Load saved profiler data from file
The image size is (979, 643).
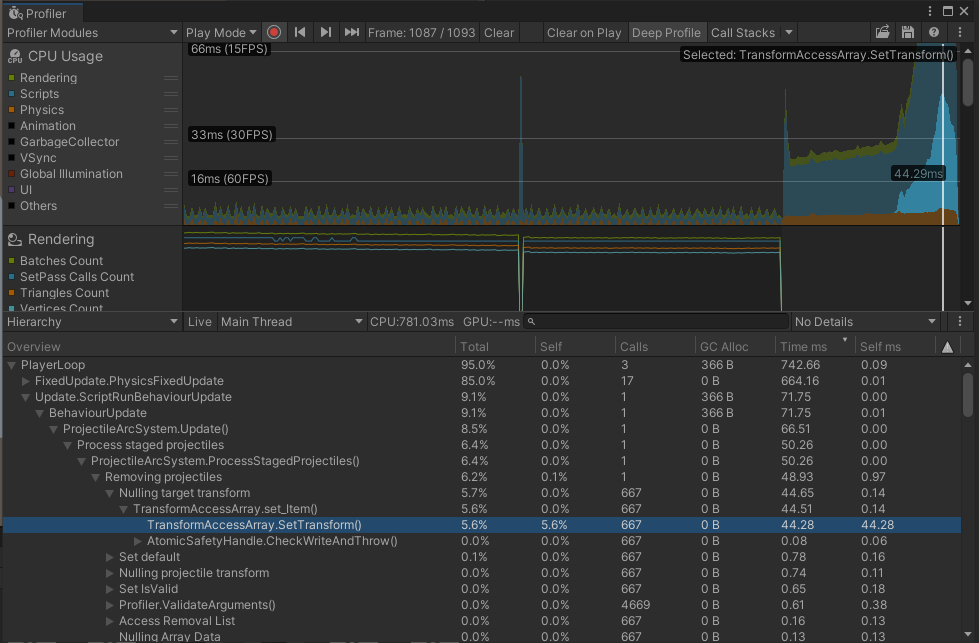(882, 32)
